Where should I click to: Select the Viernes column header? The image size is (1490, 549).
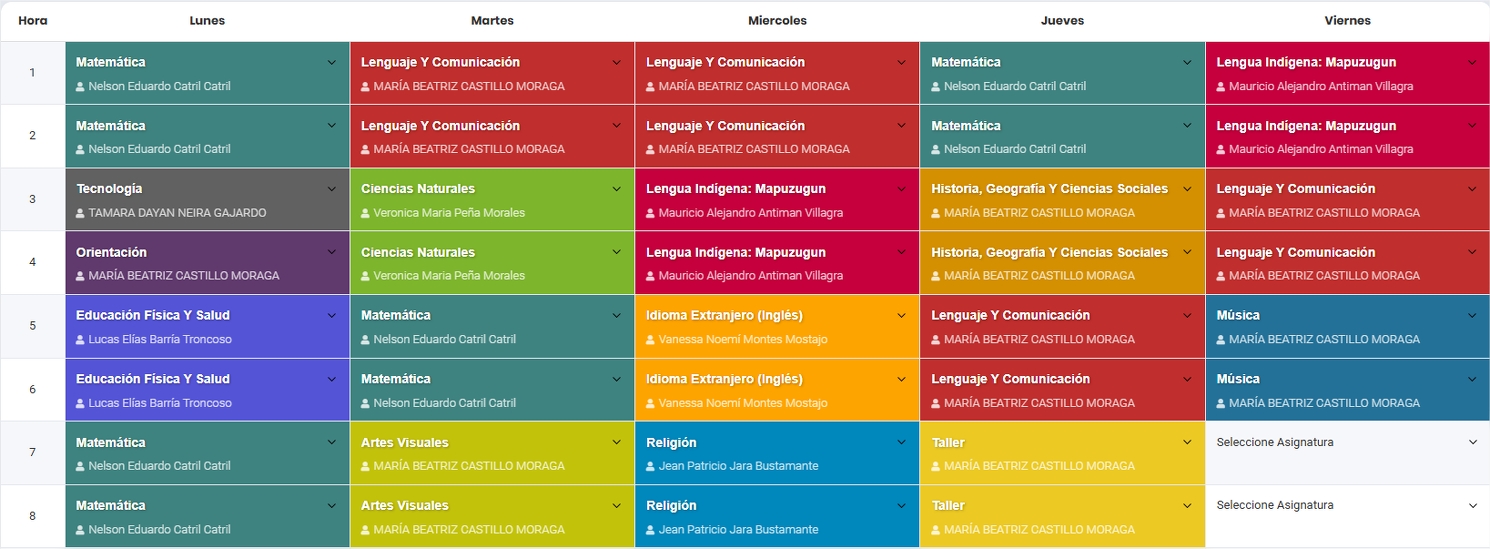(x=1347, y=20)
